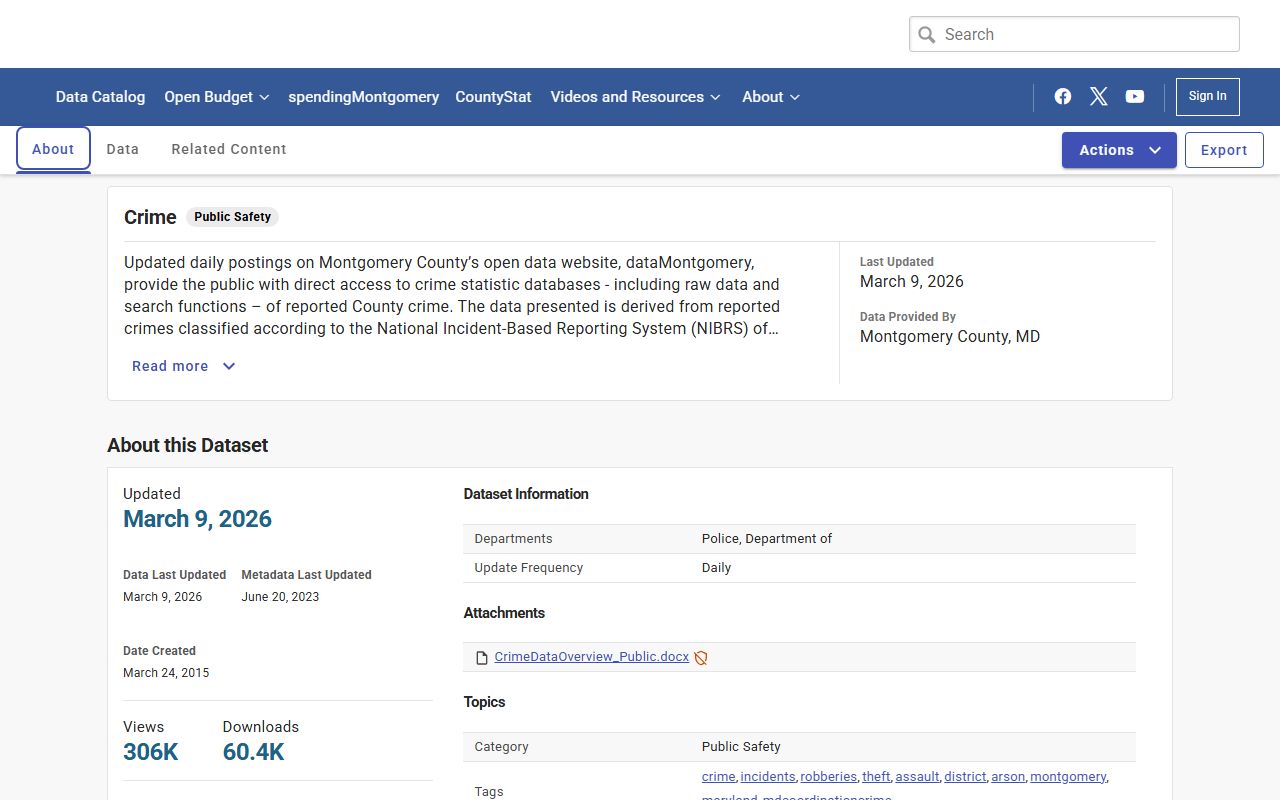Select the 'Public Safety' category value in Topics

tap(741, 747)
